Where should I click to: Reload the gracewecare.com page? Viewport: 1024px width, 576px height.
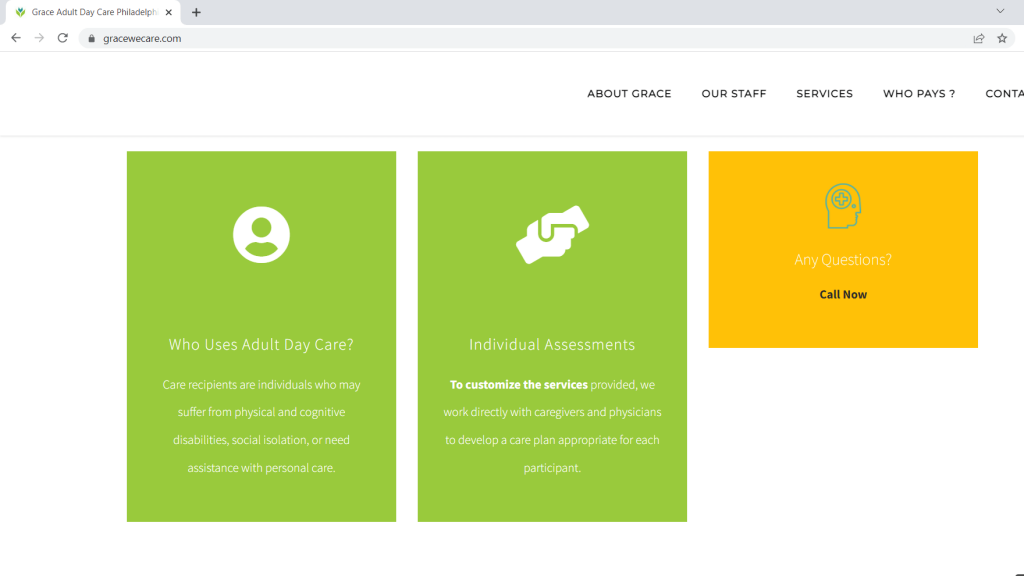[63, 38]
